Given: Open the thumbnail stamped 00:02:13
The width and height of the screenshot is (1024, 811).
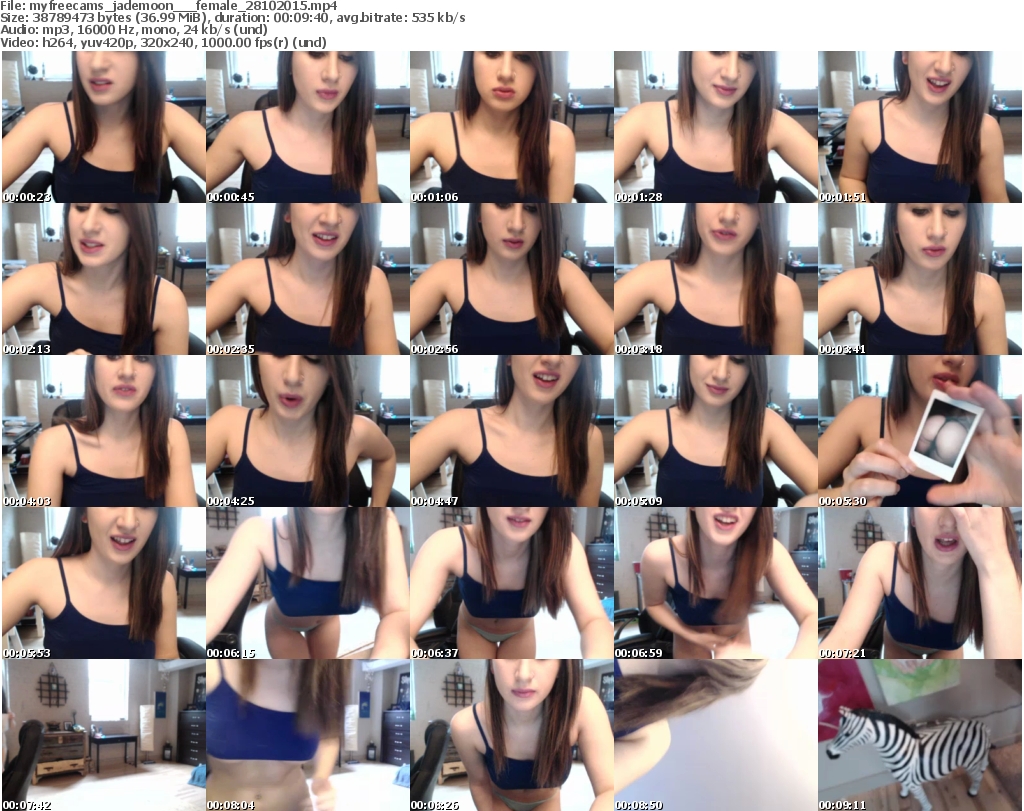Looking at the screenshot, I should coord(104,279).
